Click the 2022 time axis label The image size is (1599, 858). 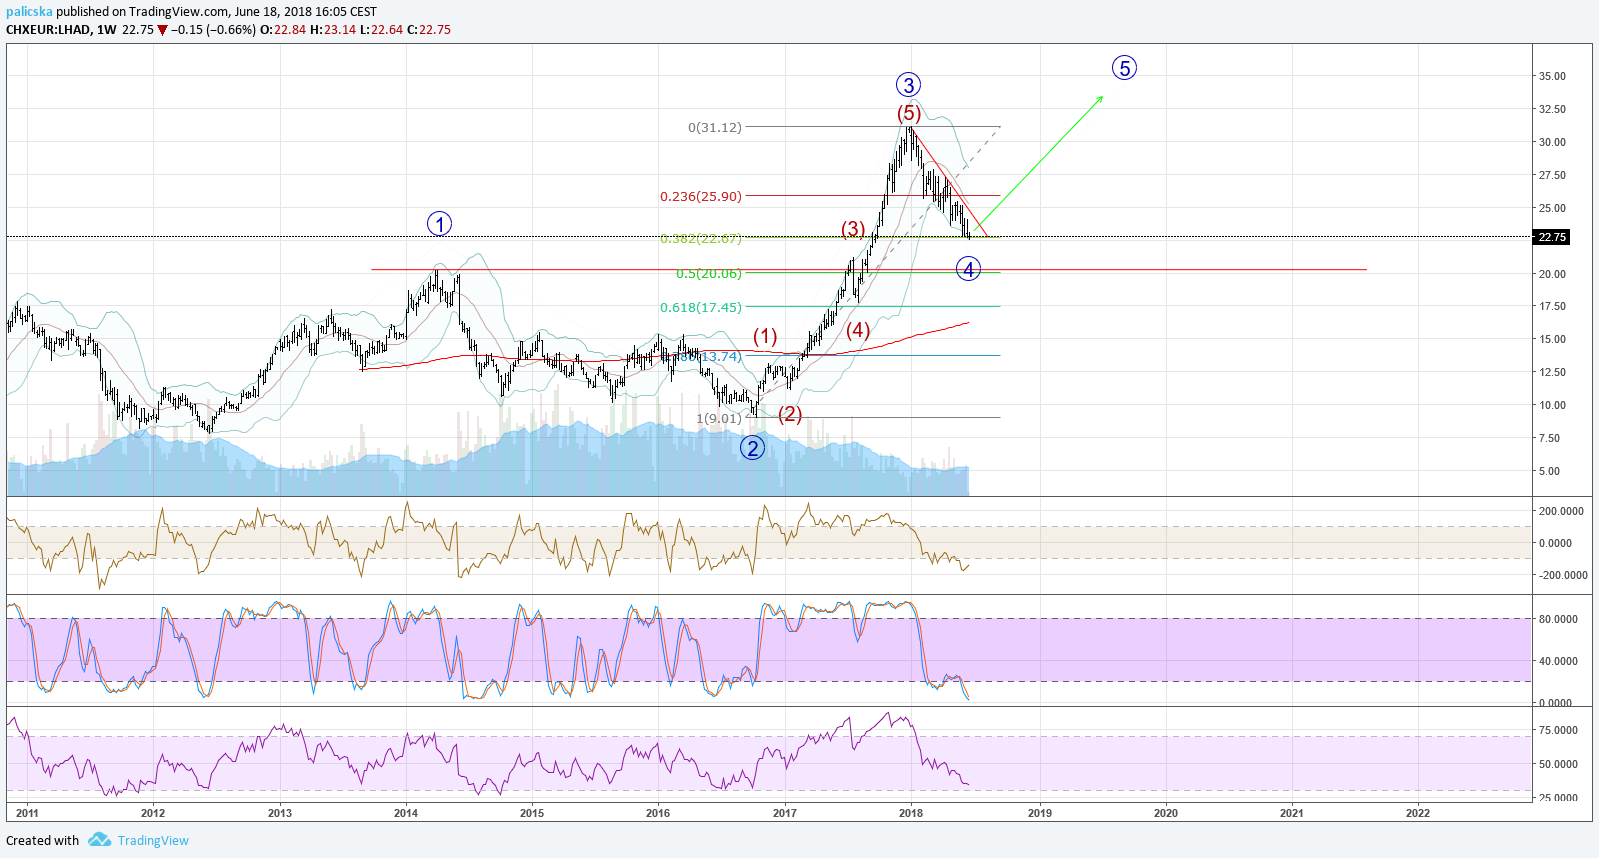click(1418, 813)
